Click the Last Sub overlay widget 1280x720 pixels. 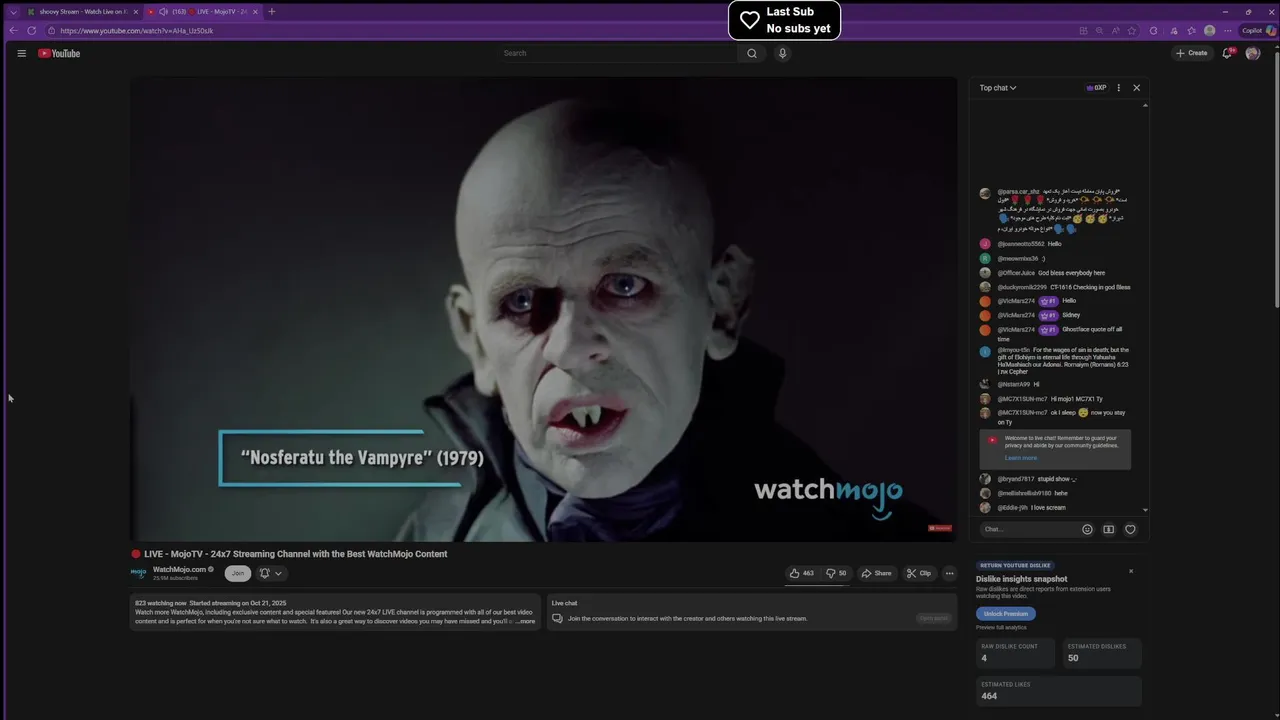point(784,20)
